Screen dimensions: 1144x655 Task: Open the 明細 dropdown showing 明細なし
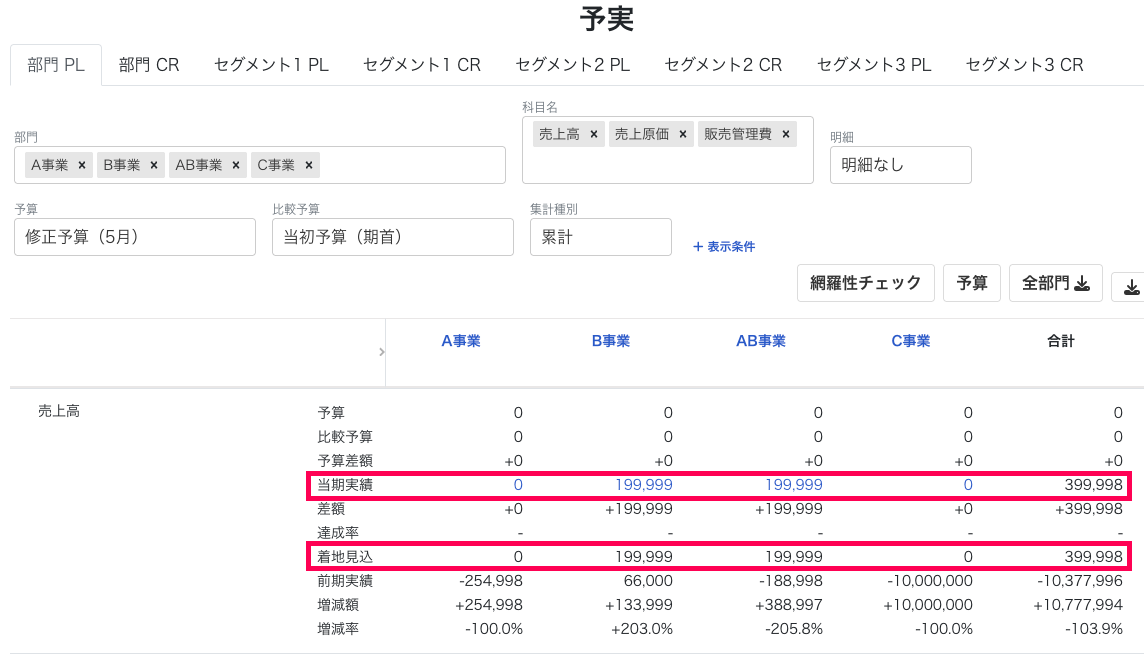[900, 165]
